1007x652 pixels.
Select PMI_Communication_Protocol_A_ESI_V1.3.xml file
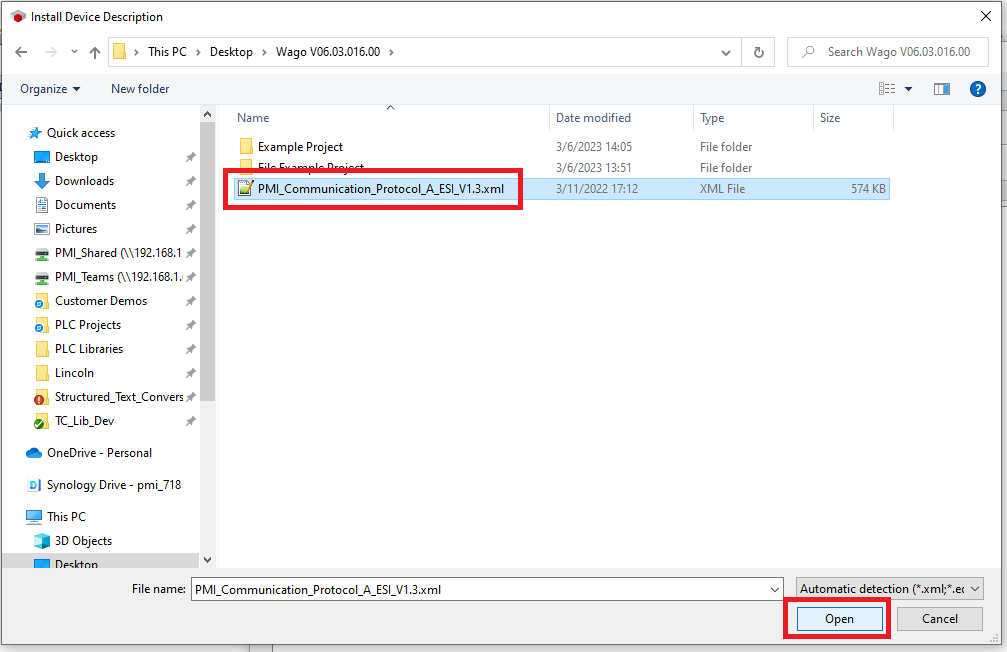click(x=380, y=189)
